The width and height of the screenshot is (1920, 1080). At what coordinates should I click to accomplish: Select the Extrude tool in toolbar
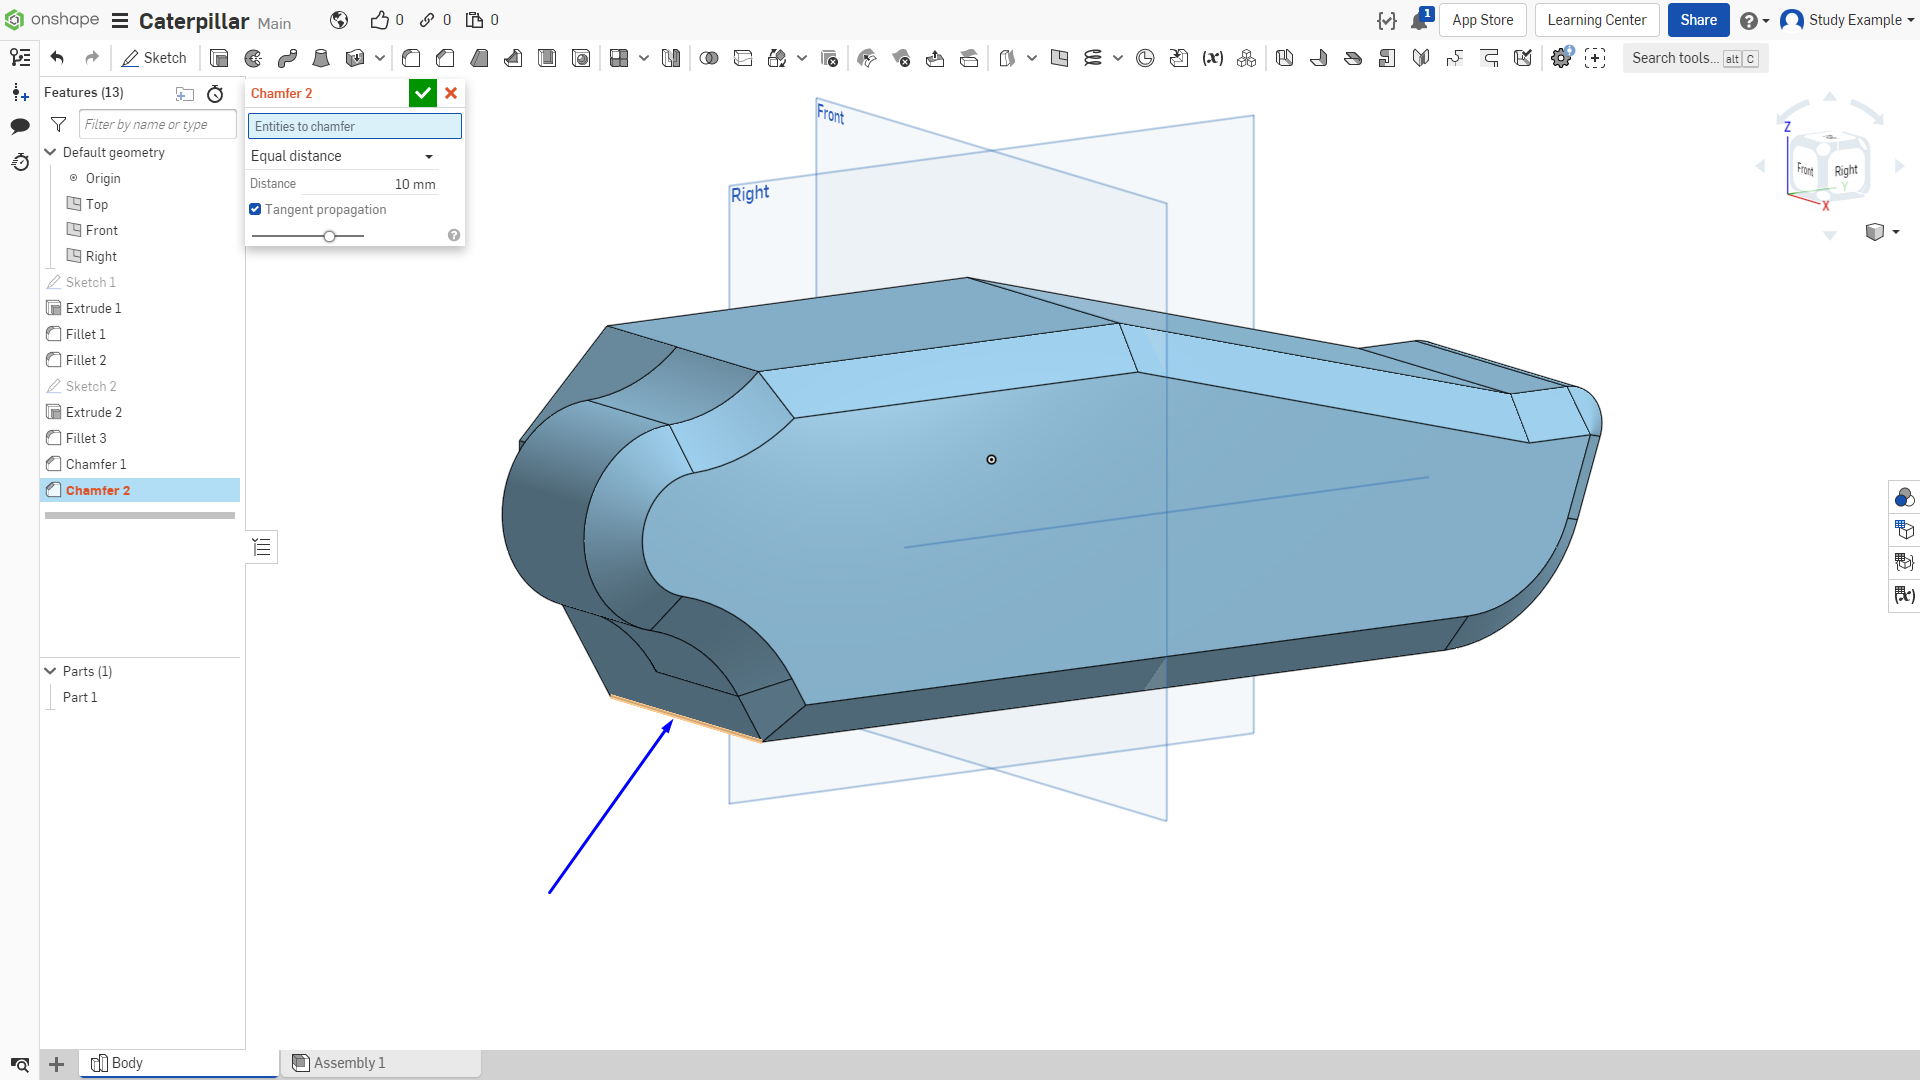[219, 58]
